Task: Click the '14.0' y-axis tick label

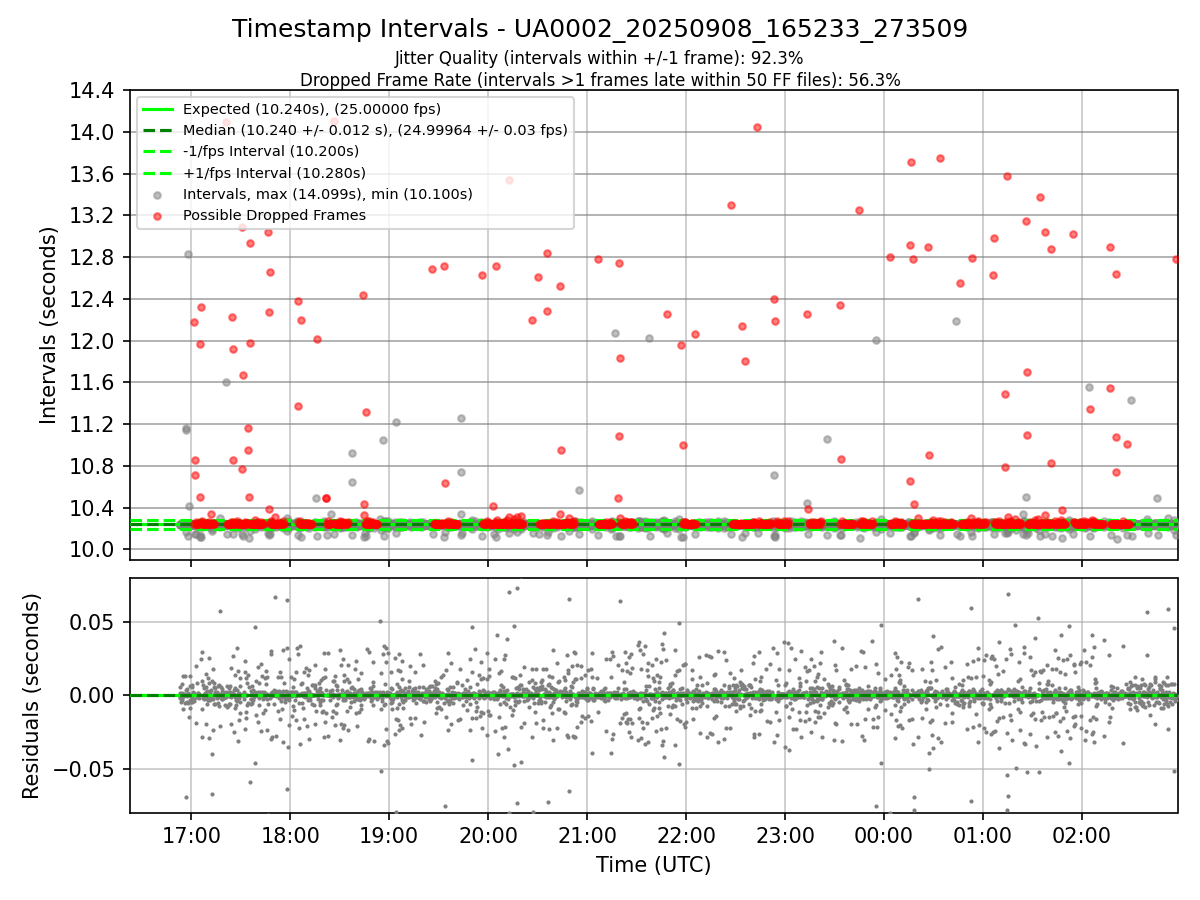Action: pyautogui.click(x=90, y=133)
